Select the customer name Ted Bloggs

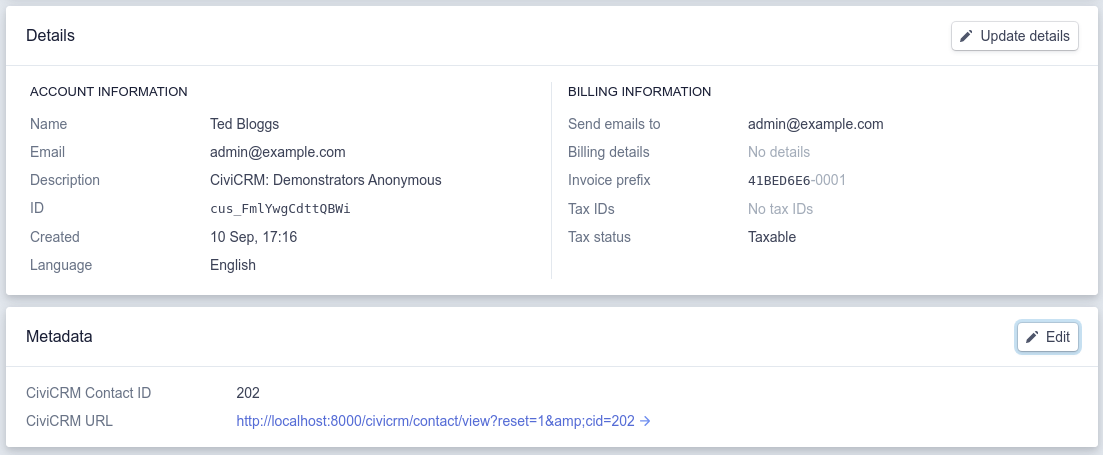pos(244,124)
